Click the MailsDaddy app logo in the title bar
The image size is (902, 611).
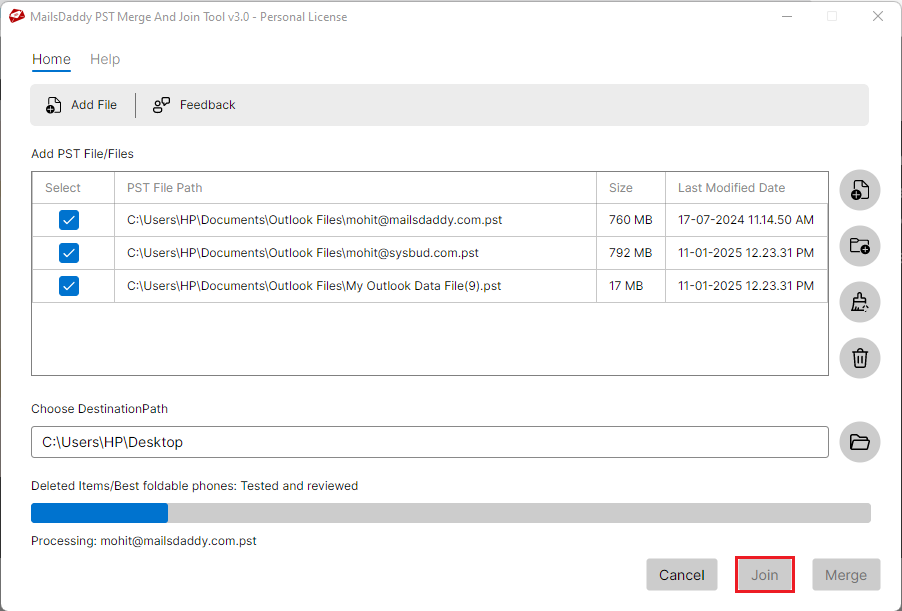17,16
